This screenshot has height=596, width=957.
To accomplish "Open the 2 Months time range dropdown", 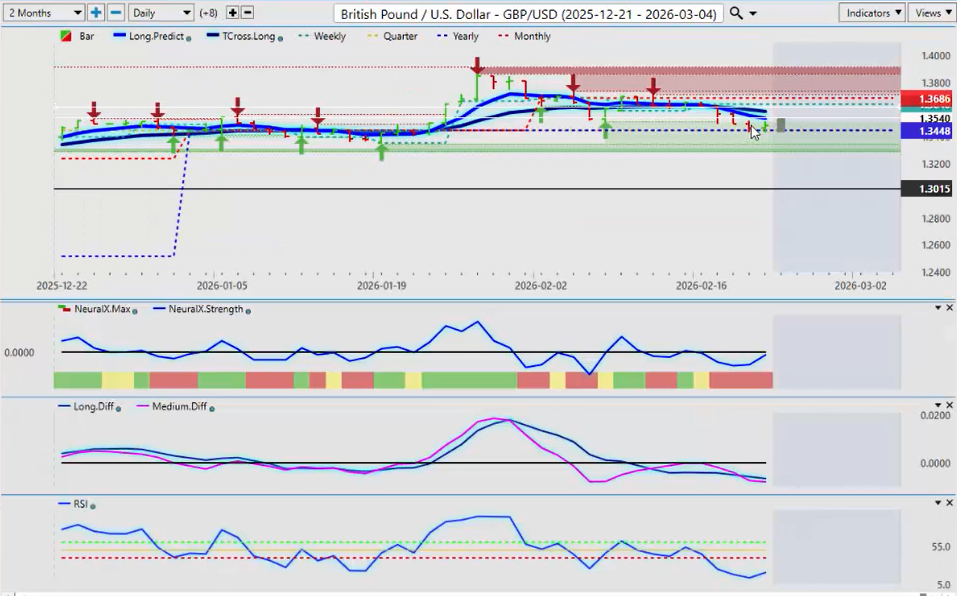I will click(43, 13).
